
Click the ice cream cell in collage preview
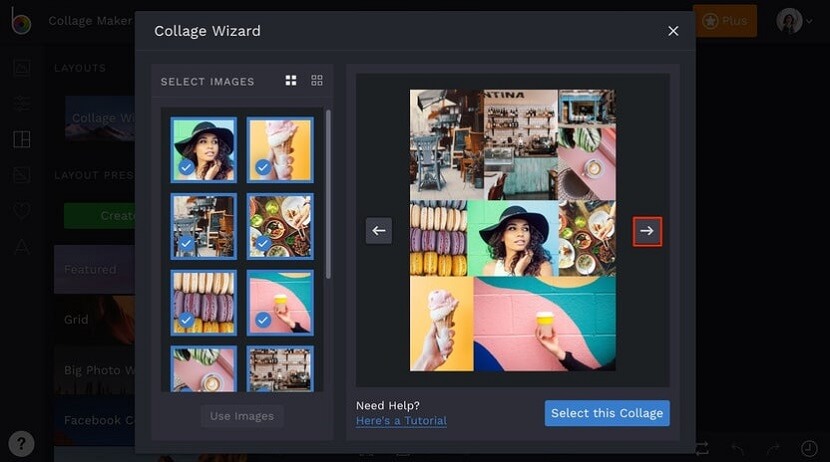(x=441, y=323)
